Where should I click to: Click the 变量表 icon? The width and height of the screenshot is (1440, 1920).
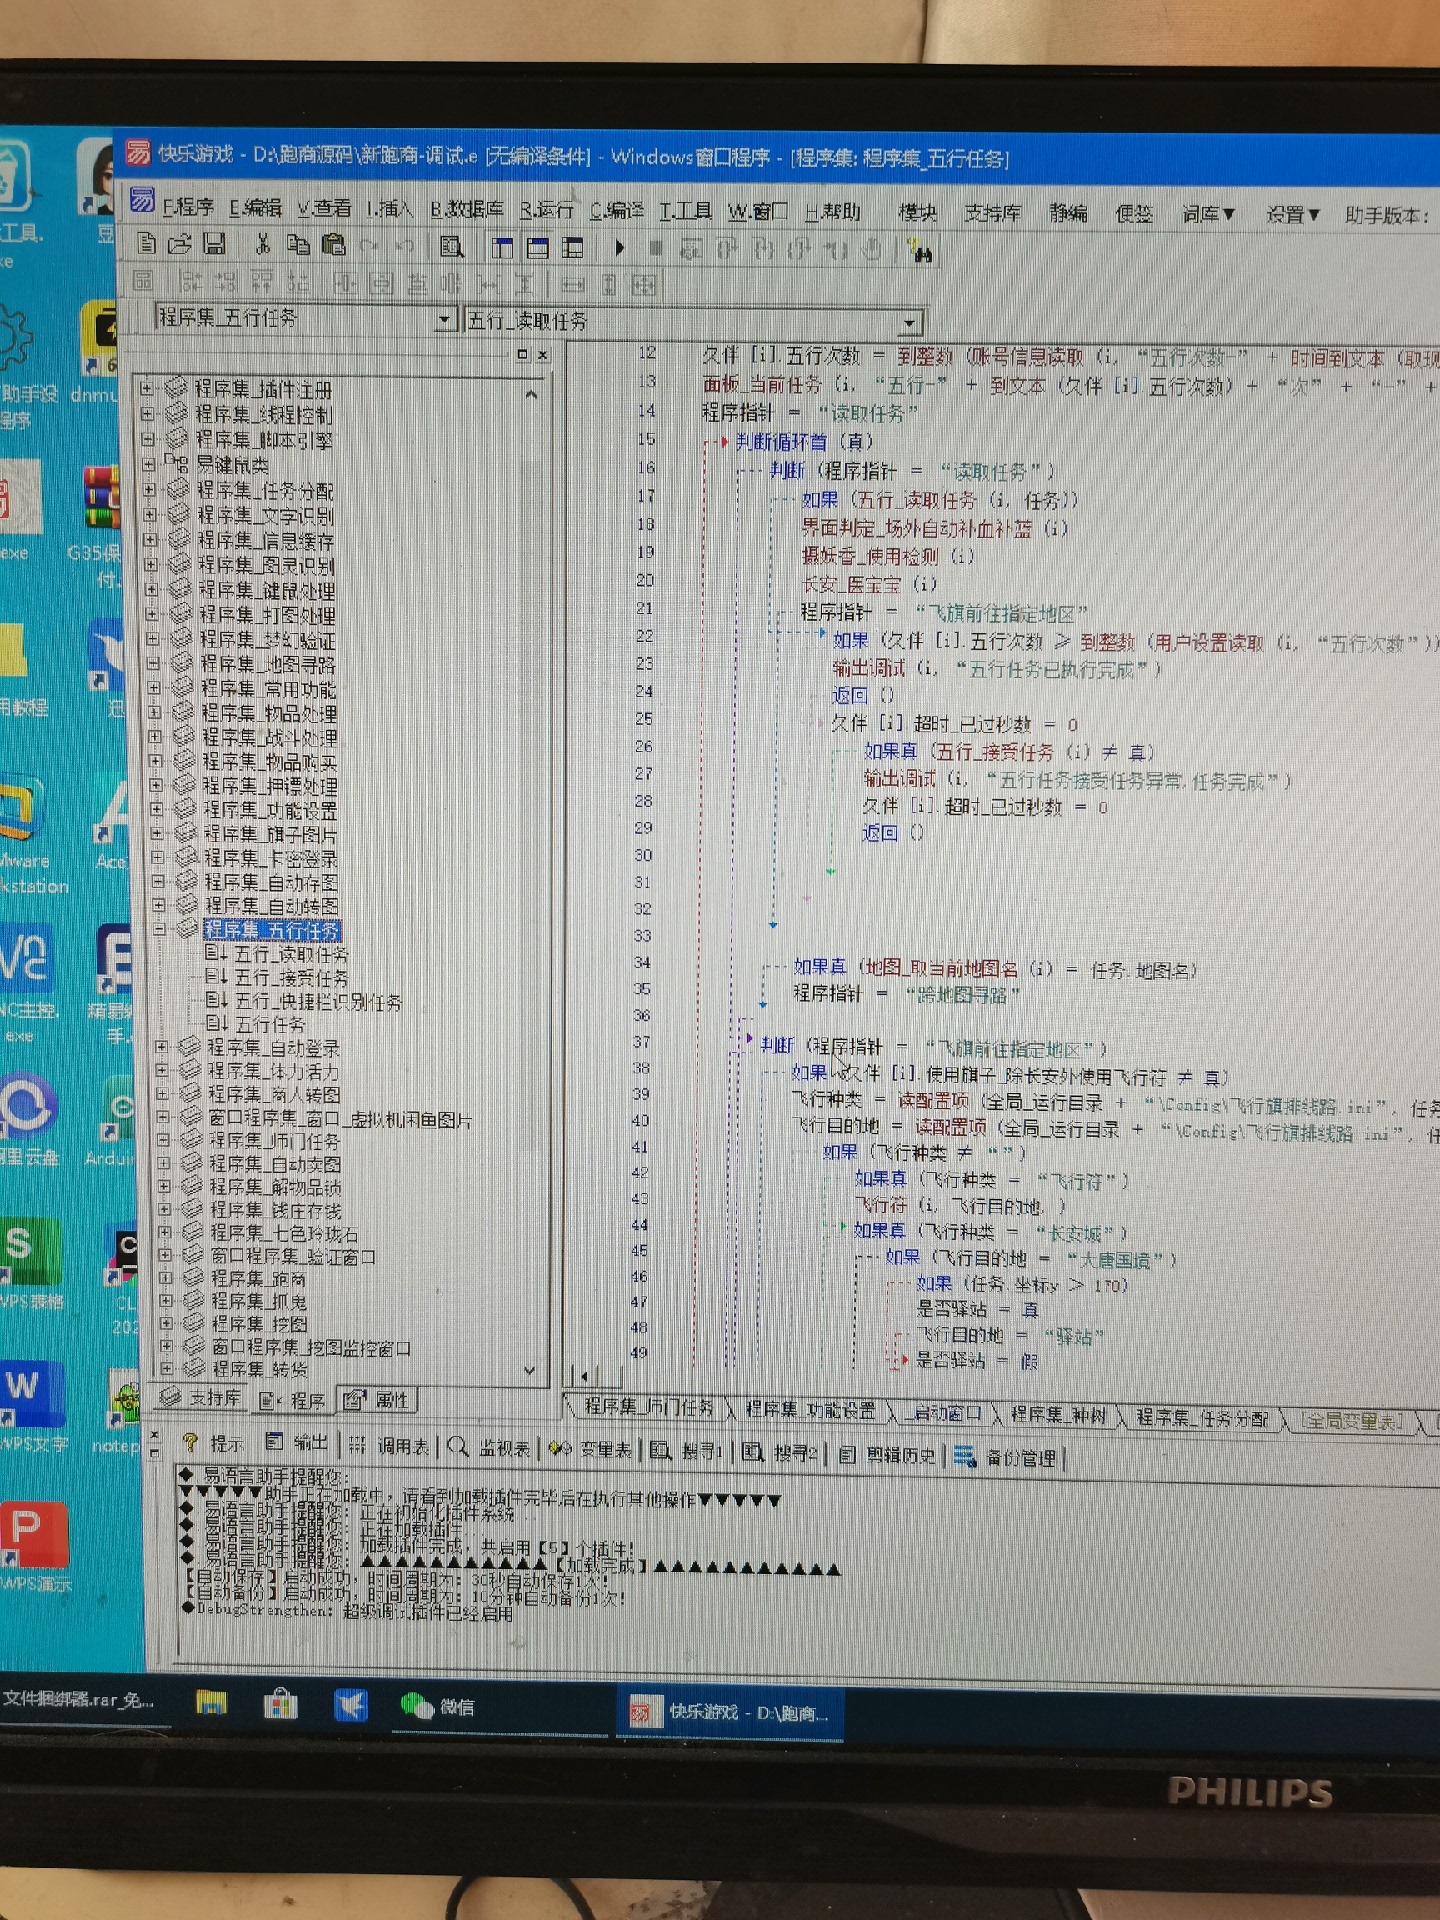561,1448
